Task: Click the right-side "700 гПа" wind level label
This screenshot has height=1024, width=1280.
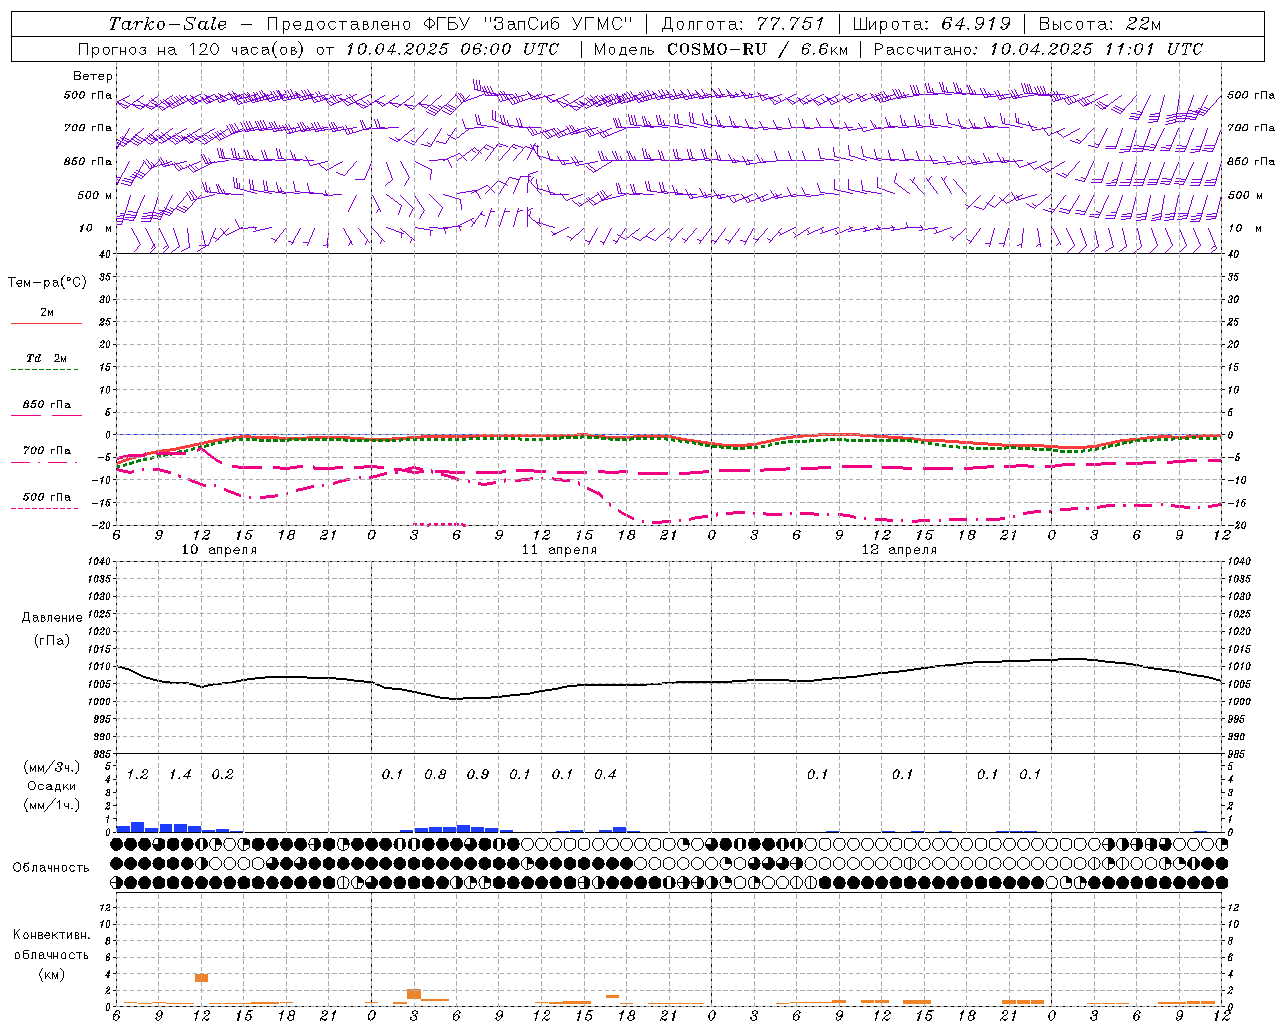Action: [x=1251, y=128]
